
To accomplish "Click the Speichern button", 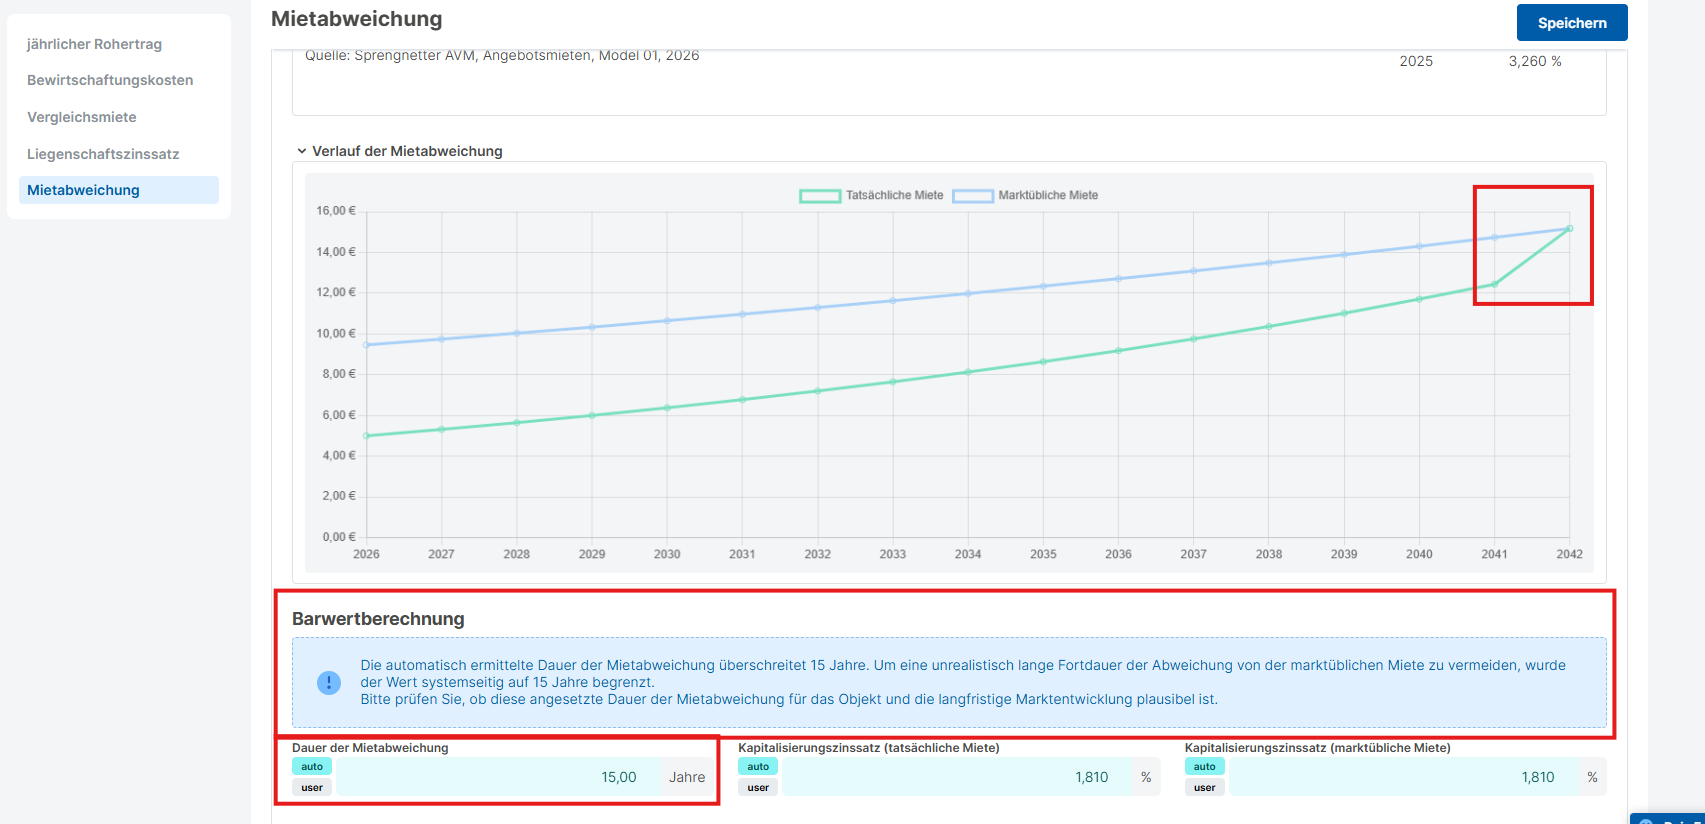I will point(1571,23).
